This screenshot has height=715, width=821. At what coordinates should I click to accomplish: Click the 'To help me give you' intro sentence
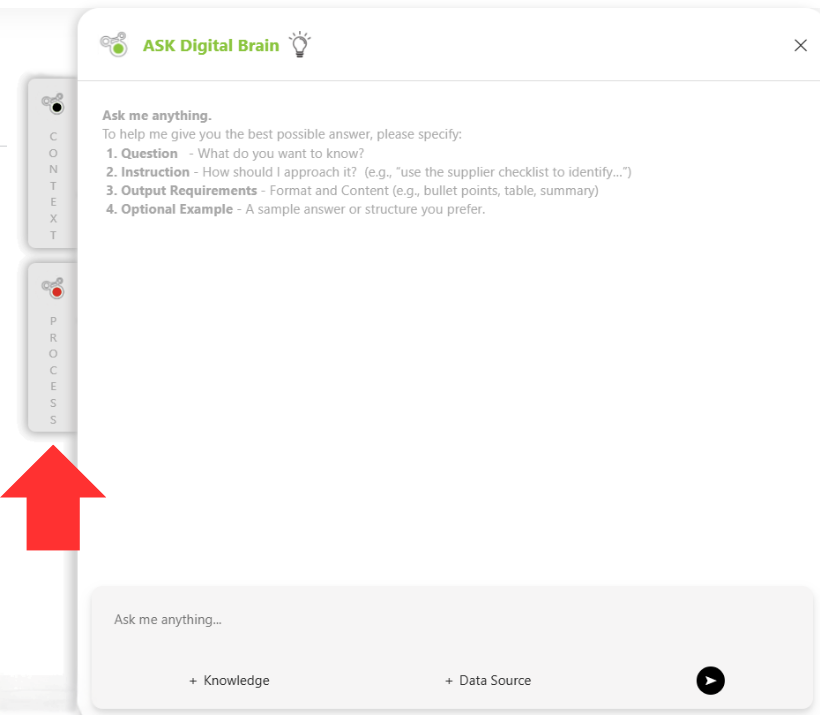point(282,134)
